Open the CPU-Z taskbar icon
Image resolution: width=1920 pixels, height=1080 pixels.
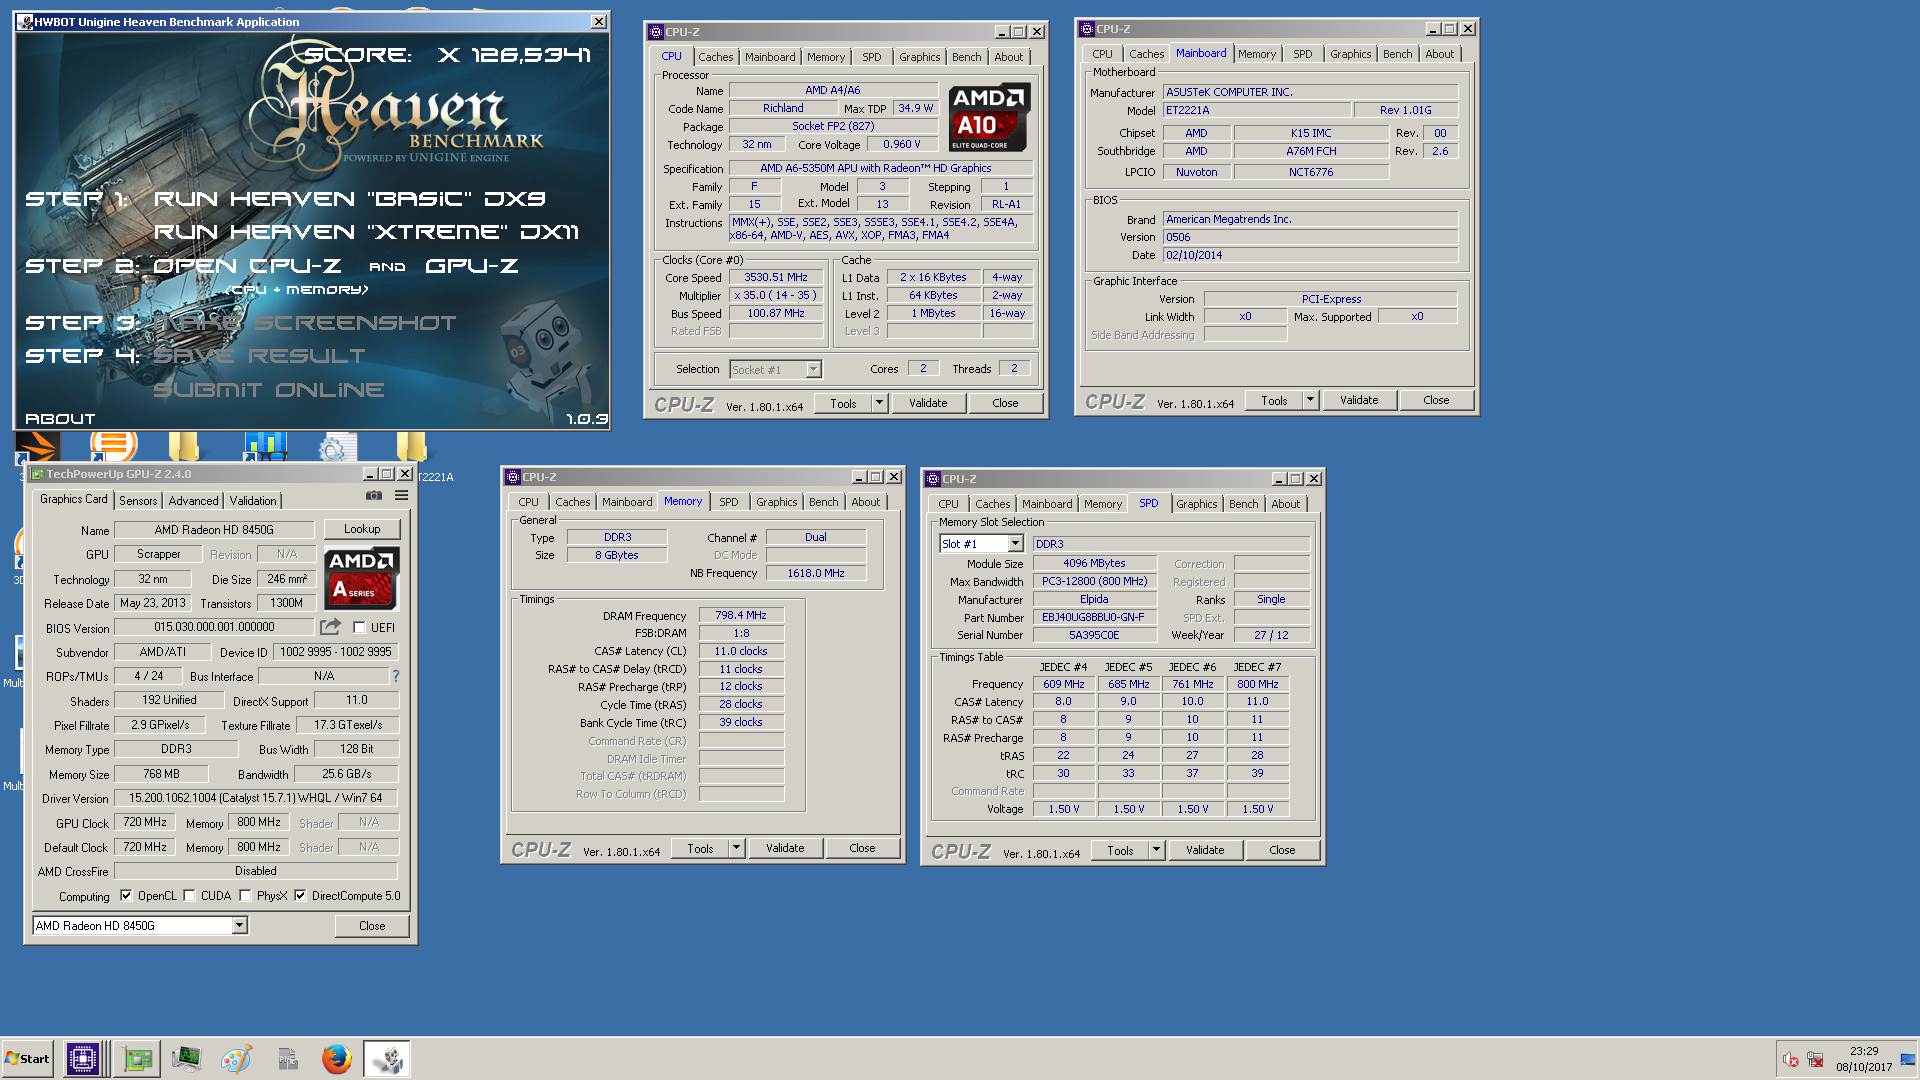point(83,1059)
